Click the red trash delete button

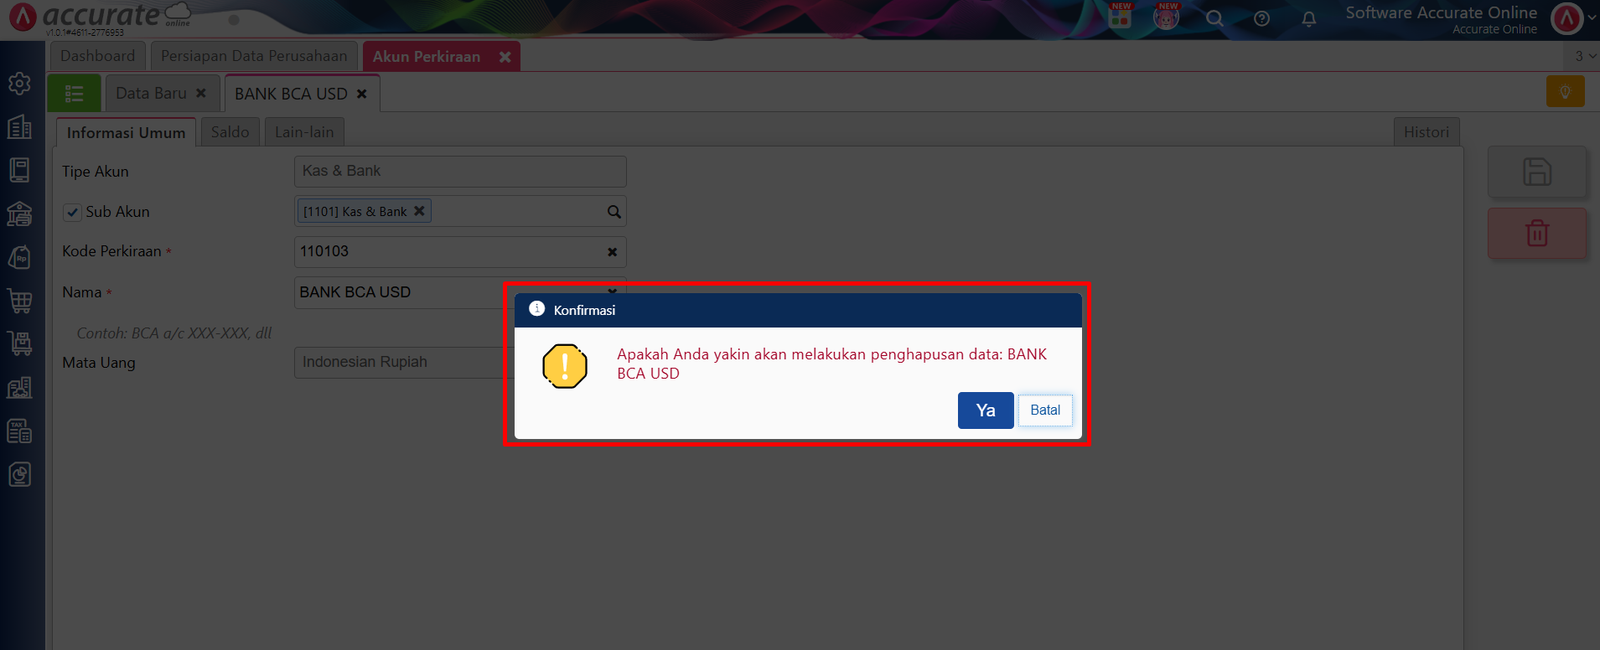coord(1537,234)
